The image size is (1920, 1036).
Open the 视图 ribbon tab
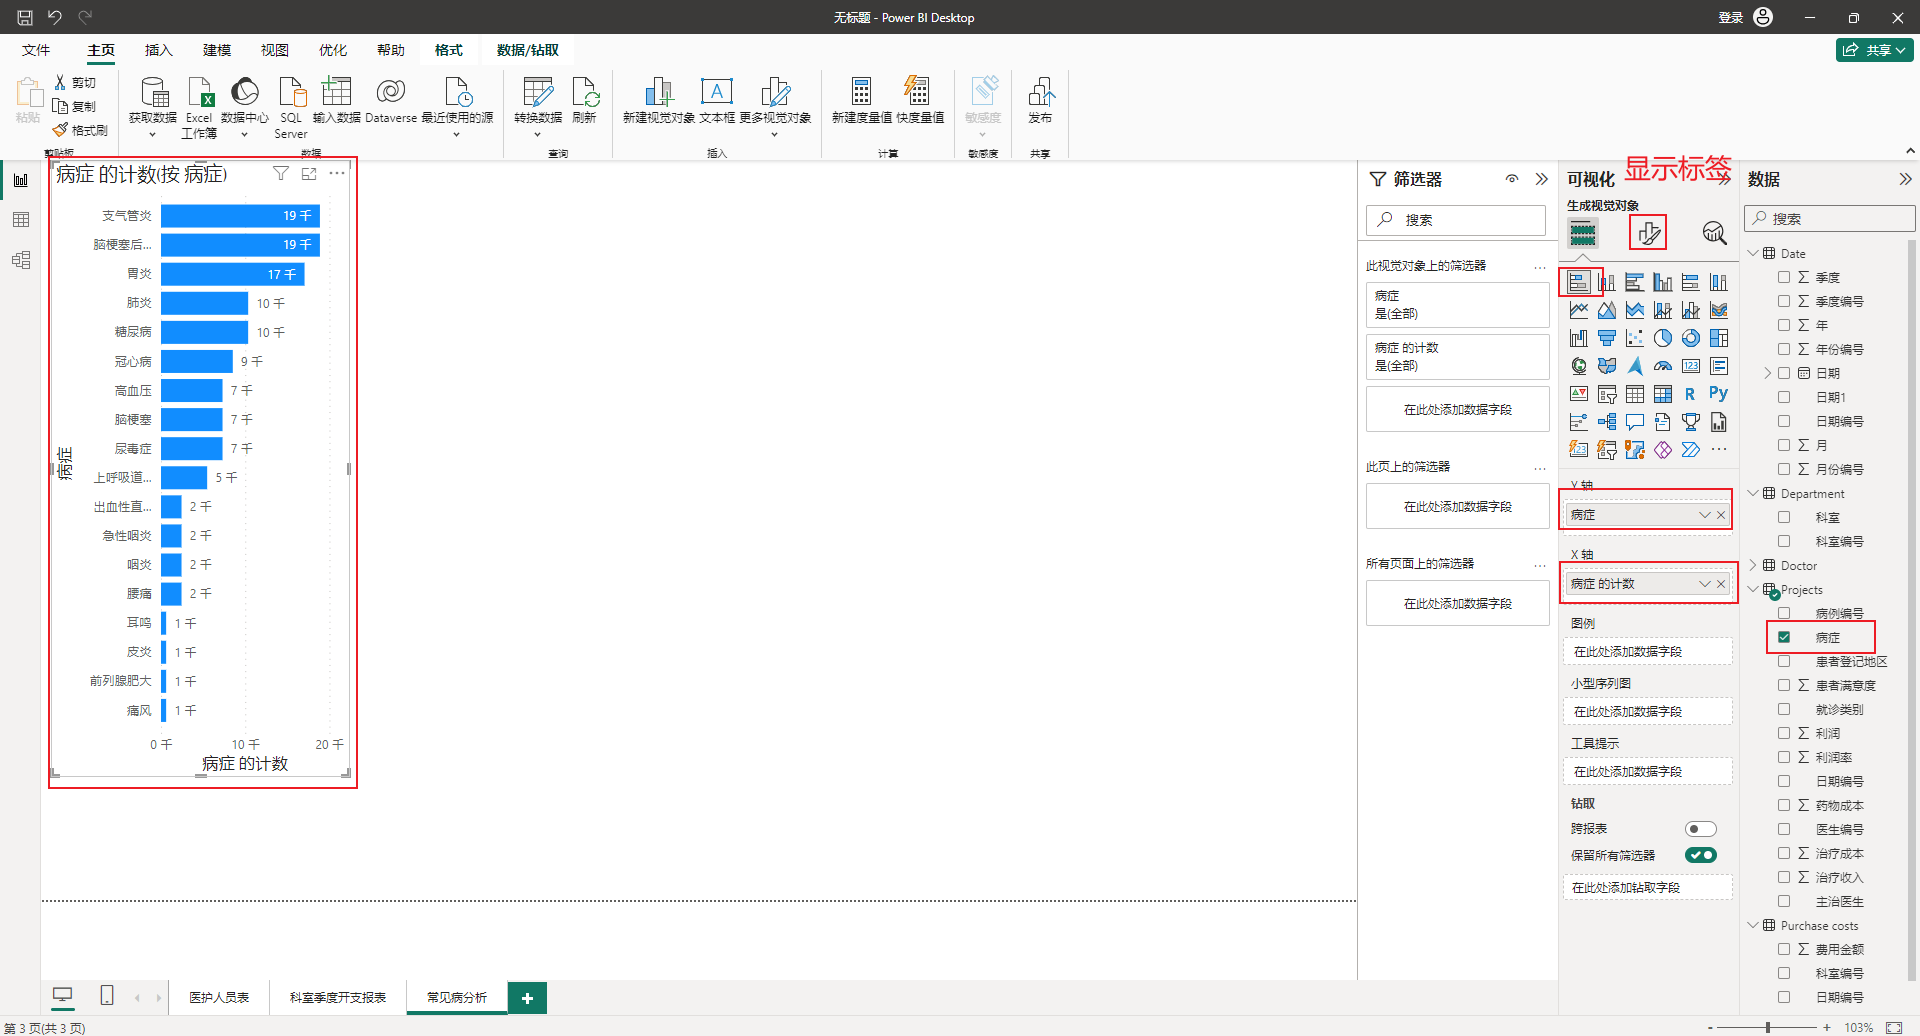coord(274,50)
